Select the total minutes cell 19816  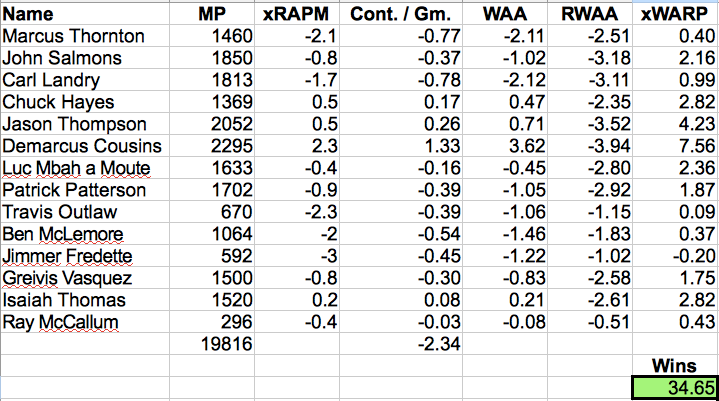212,344
